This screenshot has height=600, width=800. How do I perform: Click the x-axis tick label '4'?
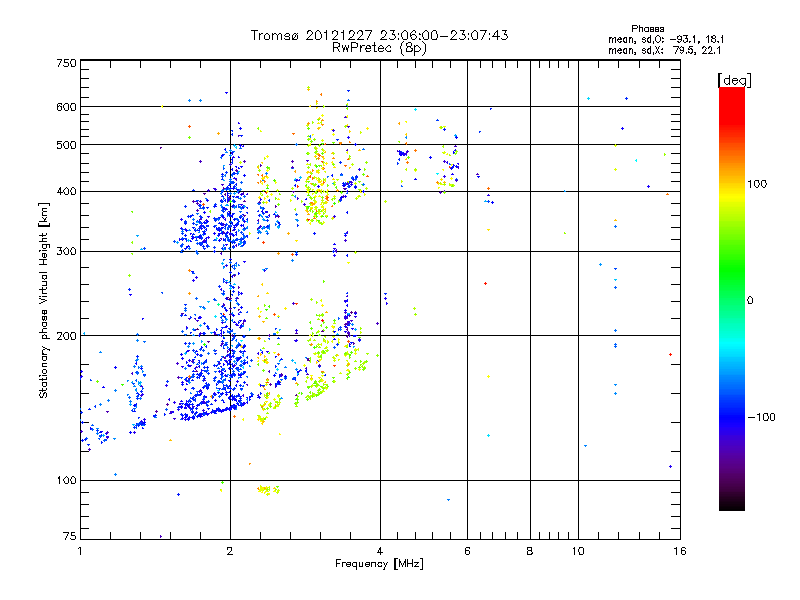(x=380, y=551)
